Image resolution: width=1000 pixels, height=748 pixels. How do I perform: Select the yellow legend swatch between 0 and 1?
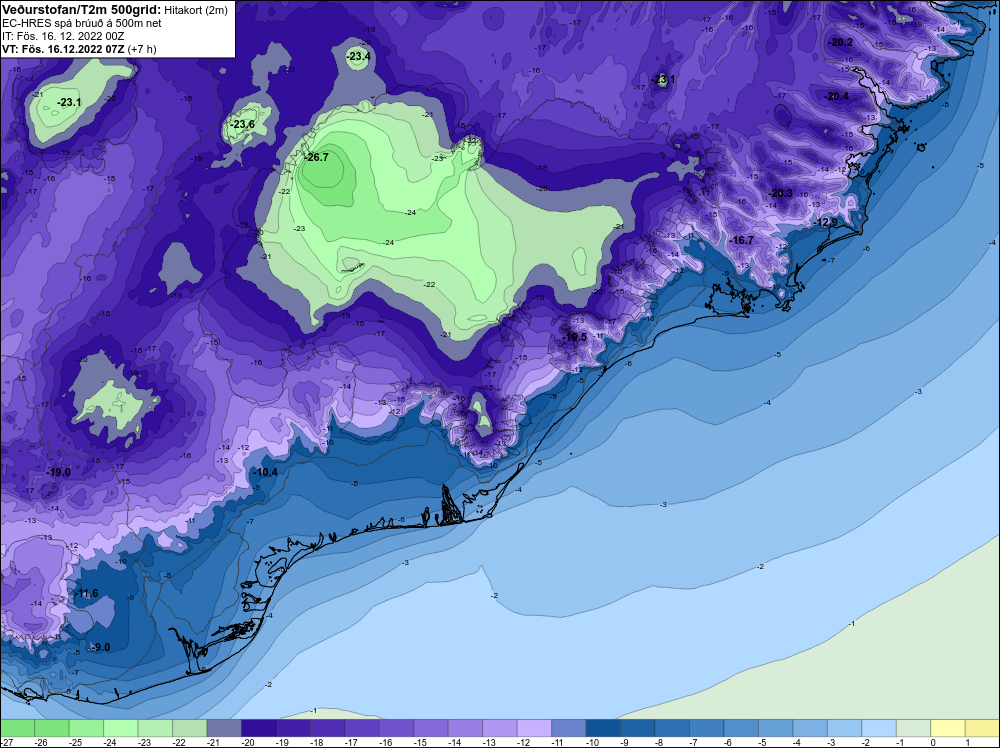coord(948,728)
